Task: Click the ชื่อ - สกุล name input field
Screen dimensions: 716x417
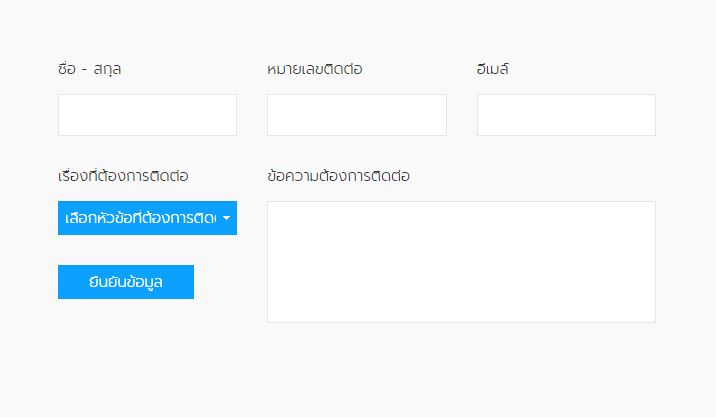Action: (x=147, y=115)
